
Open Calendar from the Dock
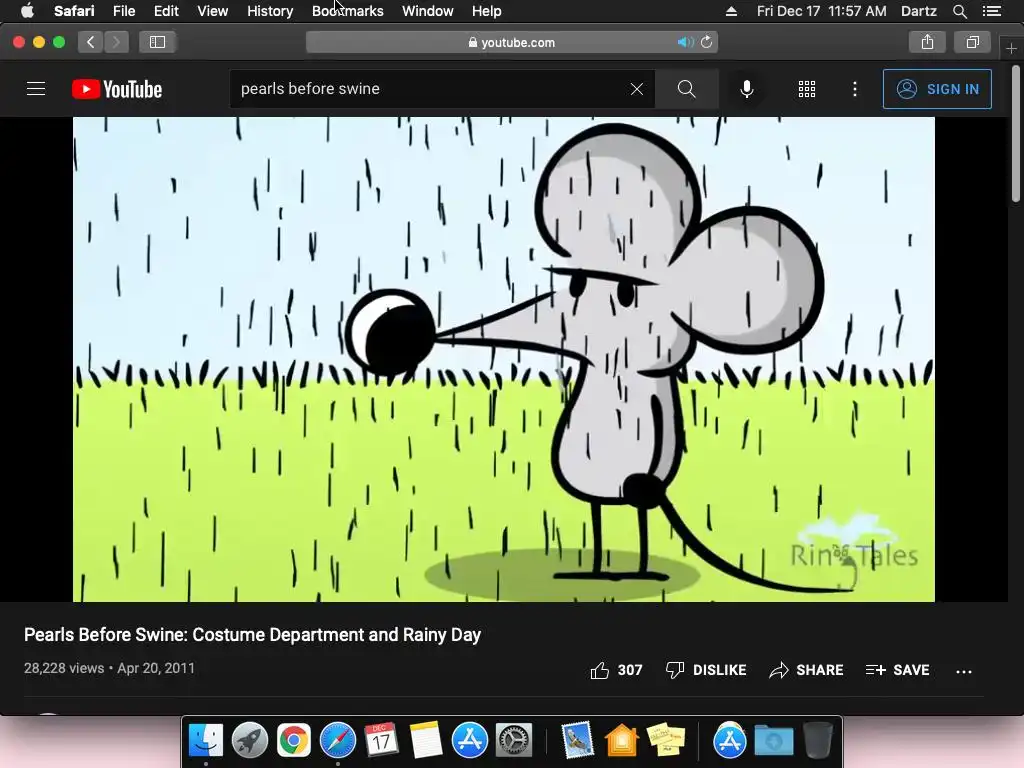click(x=381, y=741)
